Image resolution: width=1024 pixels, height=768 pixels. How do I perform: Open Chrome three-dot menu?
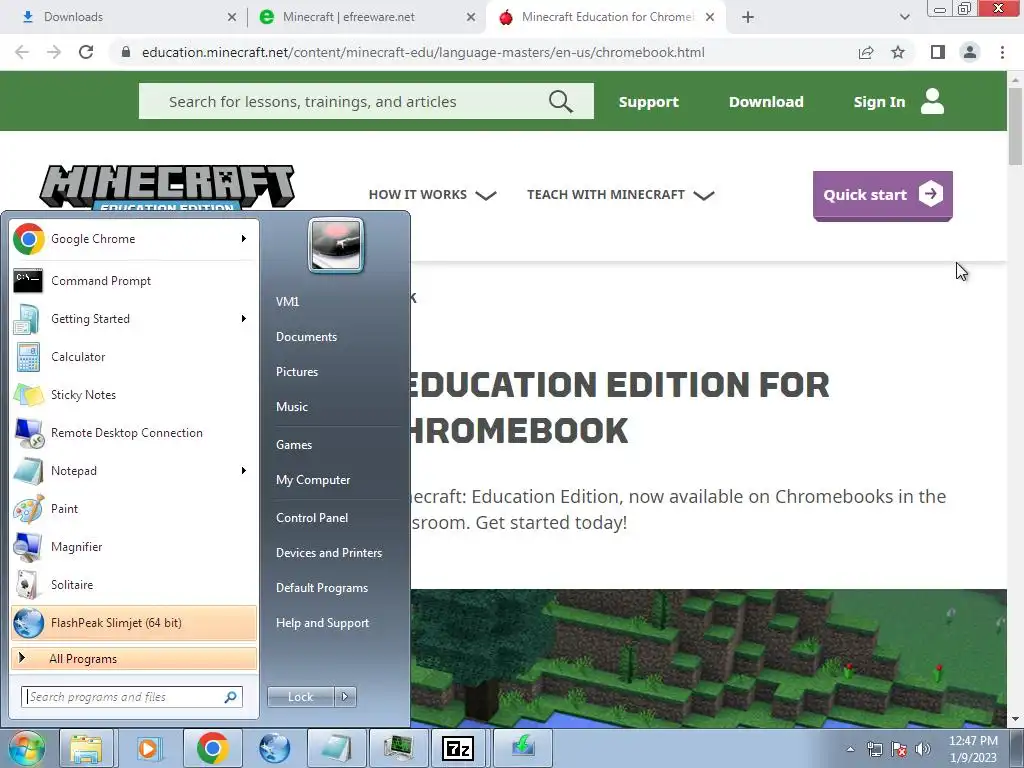tap(1002, 52)
